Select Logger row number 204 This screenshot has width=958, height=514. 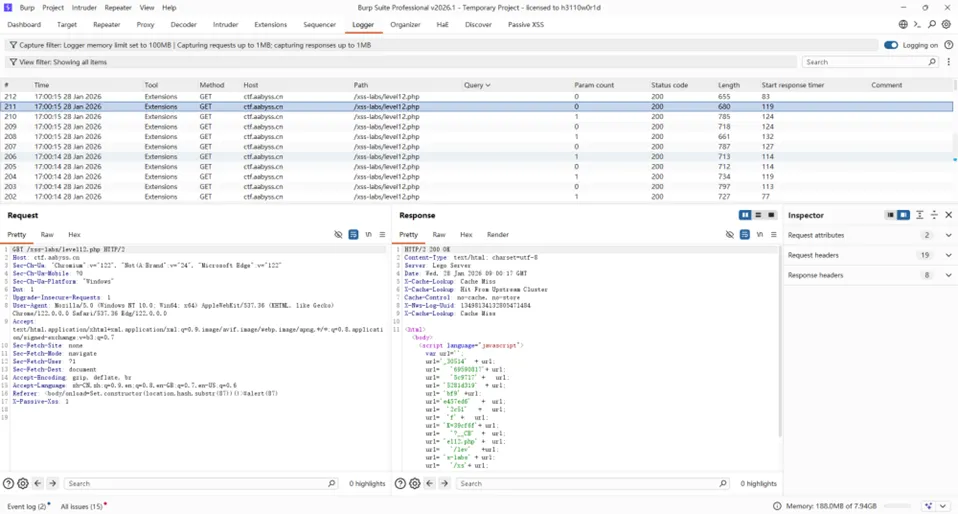click(x=478, y=177)
